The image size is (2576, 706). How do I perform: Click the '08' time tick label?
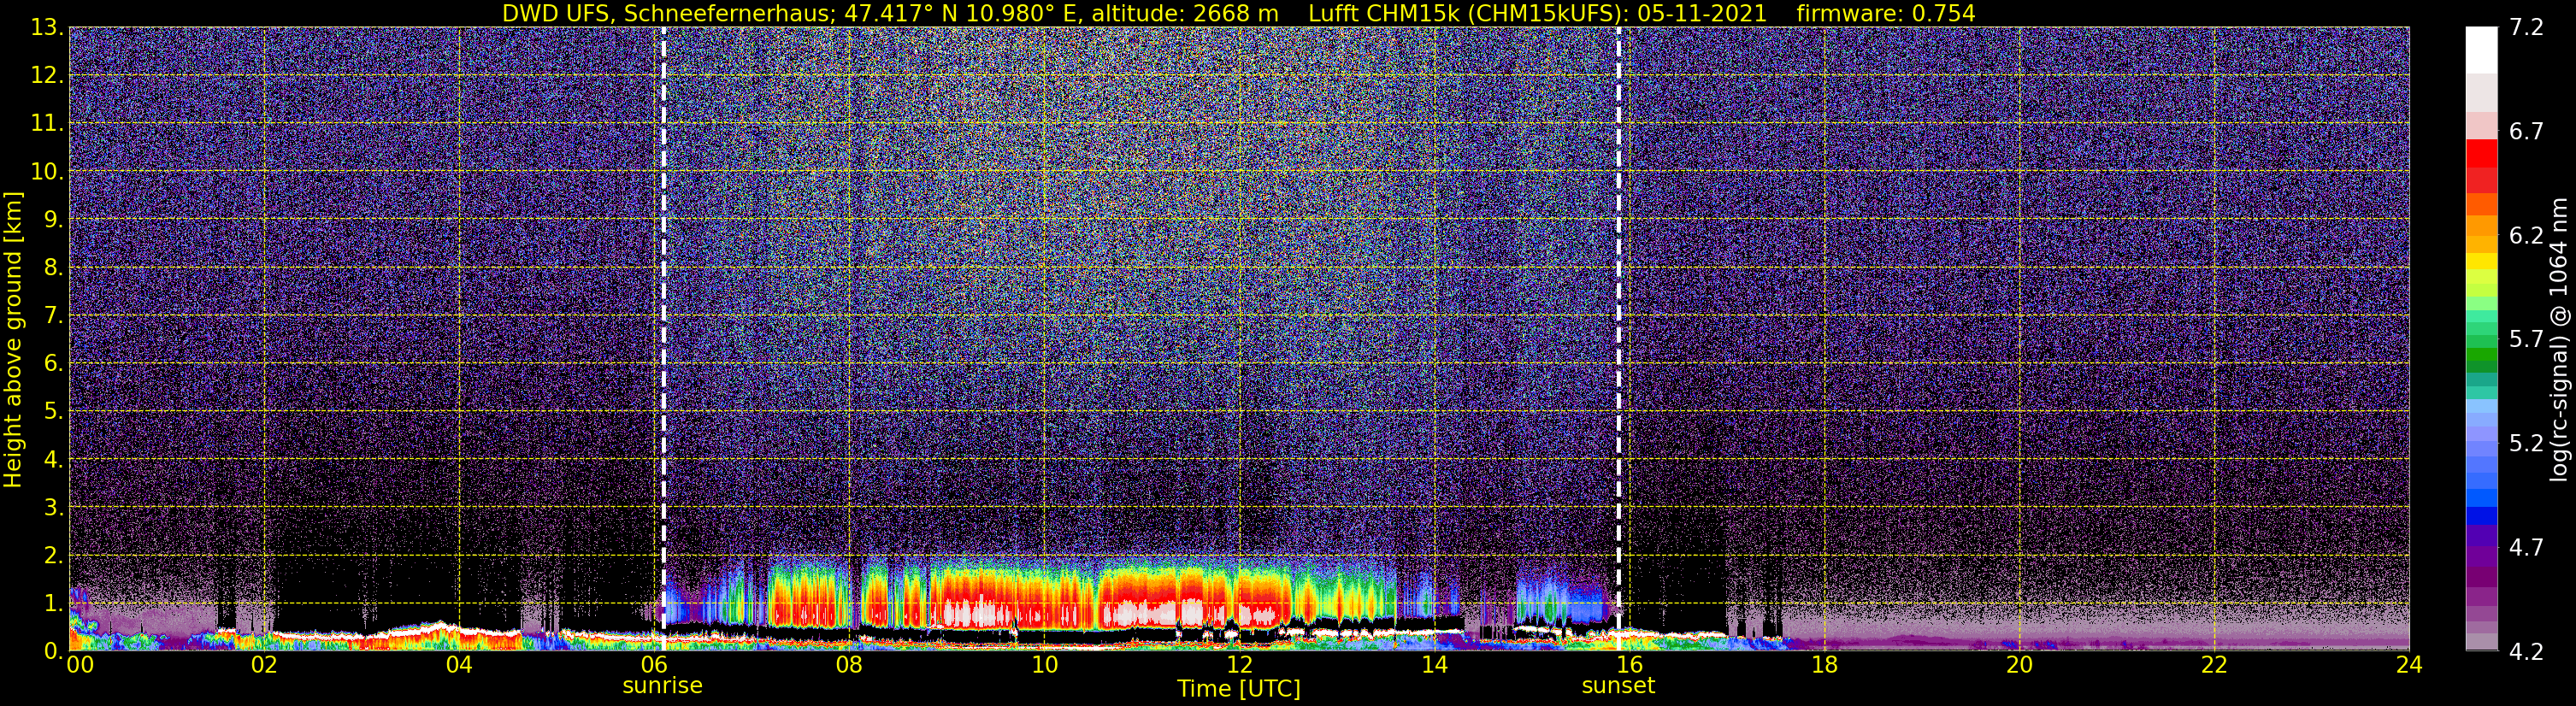[x=849, y=665]
